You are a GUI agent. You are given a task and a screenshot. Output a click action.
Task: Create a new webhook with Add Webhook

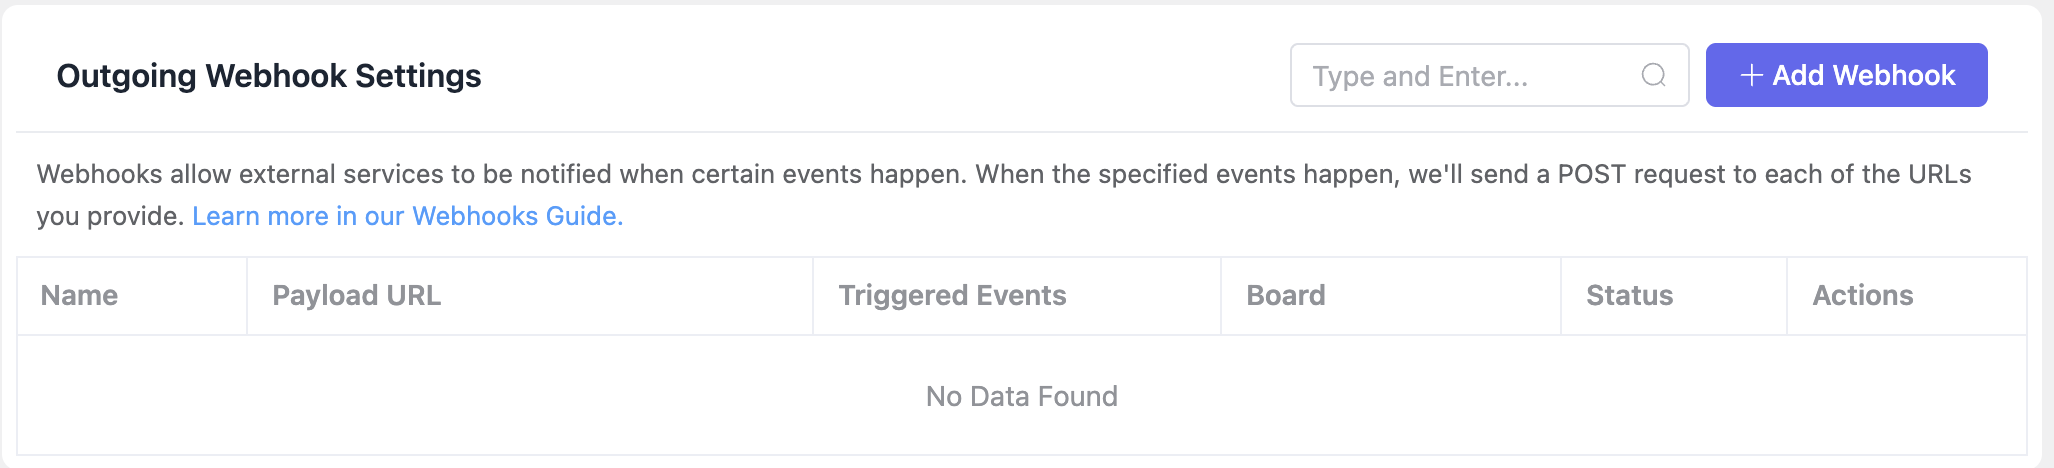pos(1846,75)
